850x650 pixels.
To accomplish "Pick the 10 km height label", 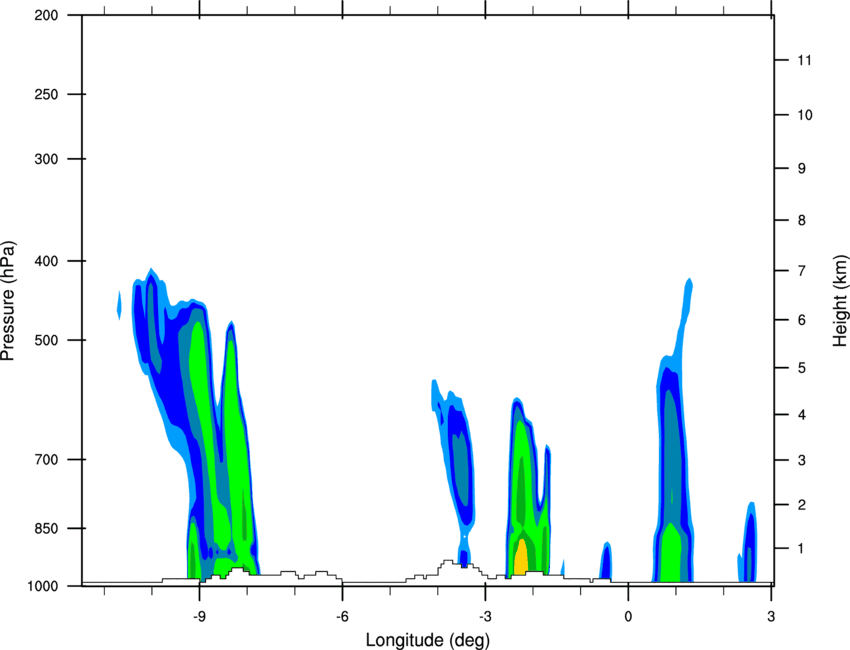I will (804, 115).
